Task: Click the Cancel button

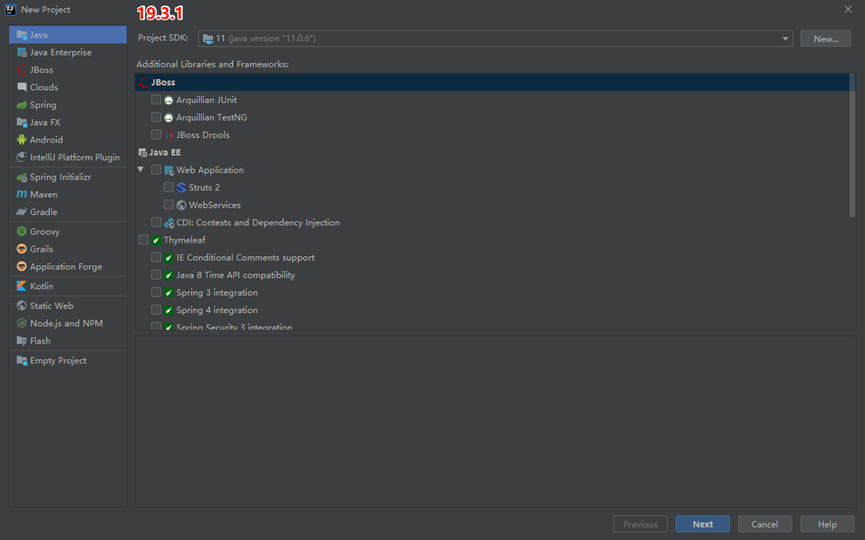Action: pos(765,524)
